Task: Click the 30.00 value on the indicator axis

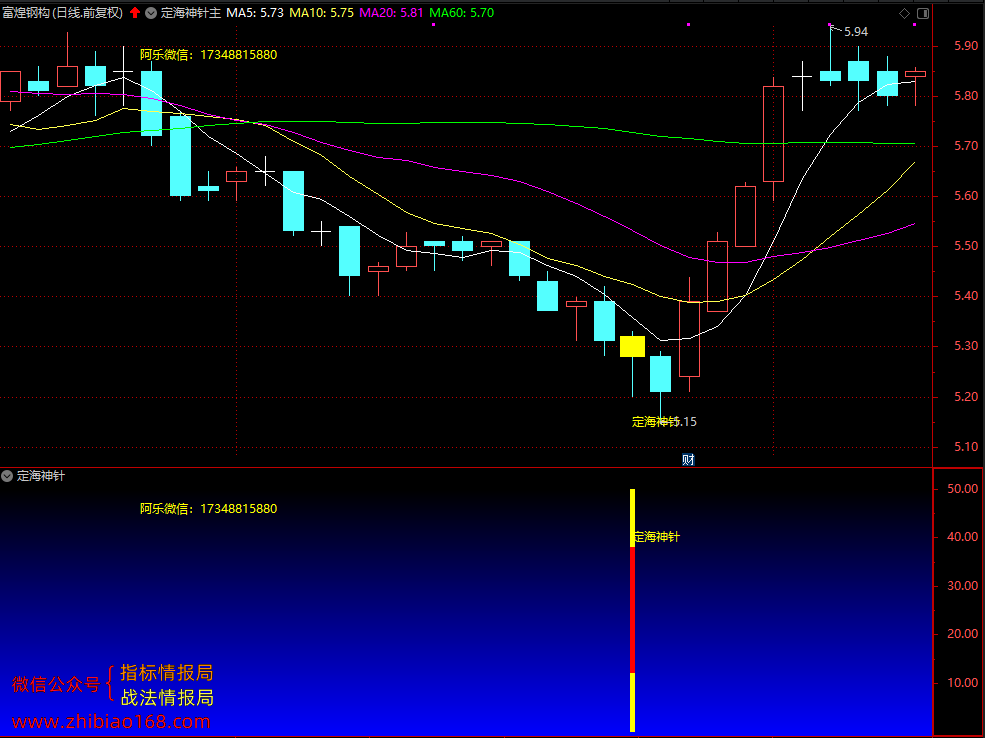Action: [962, 585]
